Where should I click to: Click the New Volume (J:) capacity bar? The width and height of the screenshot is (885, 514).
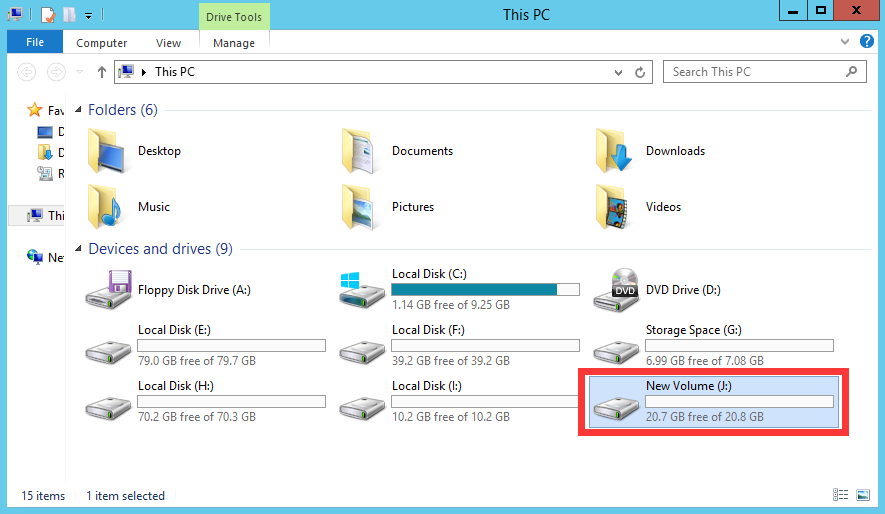pyautogui.click(x=739, y=401)
